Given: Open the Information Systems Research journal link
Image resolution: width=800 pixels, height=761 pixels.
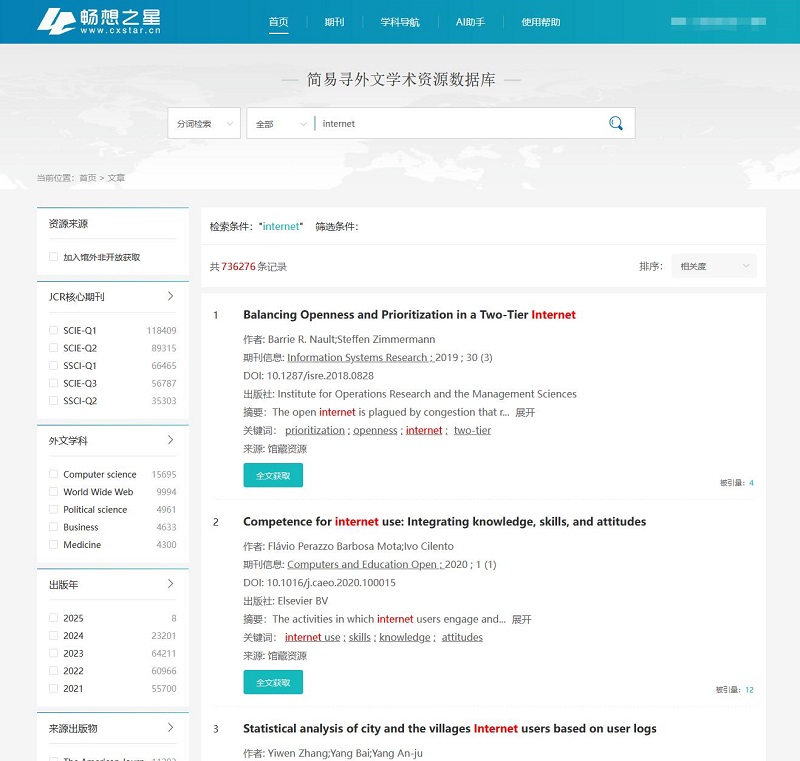Looking at the screenshot, I should click(x=360, y=358).
